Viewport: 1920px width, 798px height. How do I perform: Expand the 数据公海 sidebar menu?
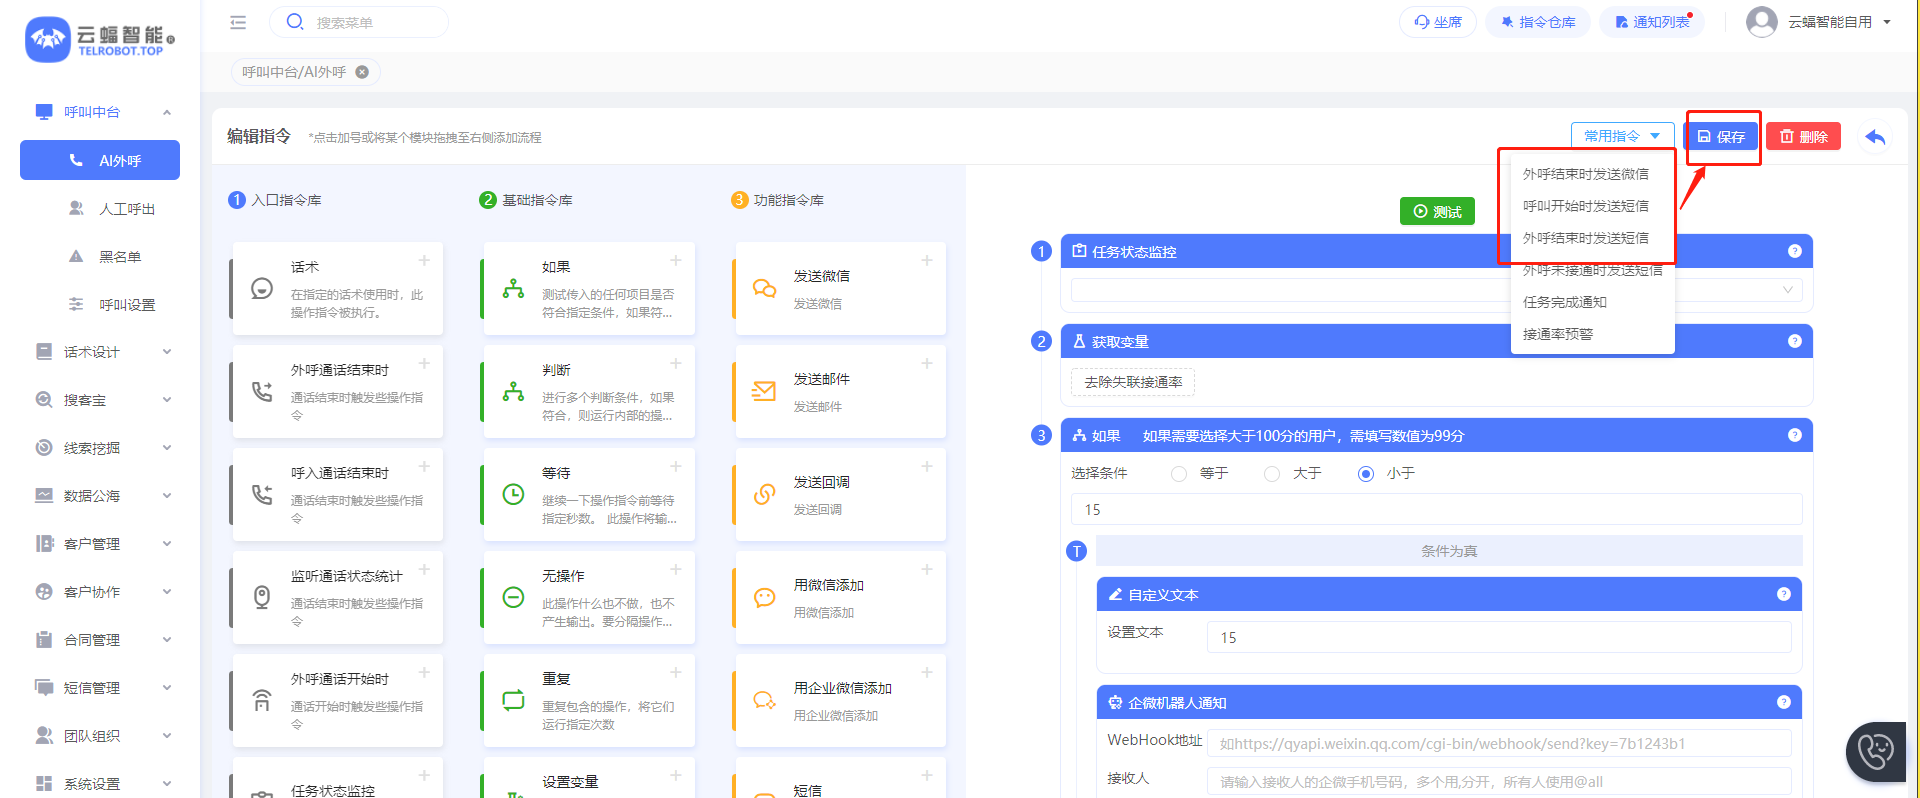pyautogui.click(x=100, y=496)
